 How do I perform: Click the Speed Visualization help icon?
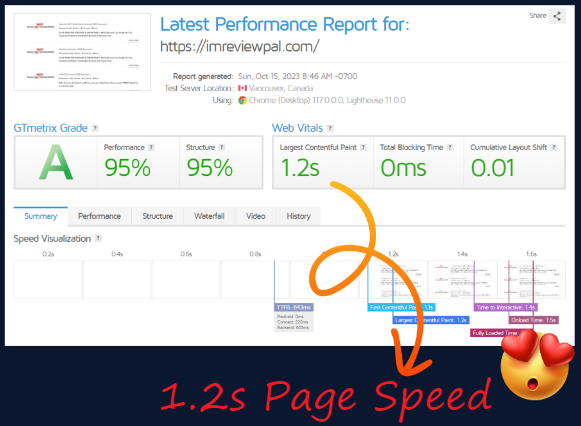[x=98, y=238]
